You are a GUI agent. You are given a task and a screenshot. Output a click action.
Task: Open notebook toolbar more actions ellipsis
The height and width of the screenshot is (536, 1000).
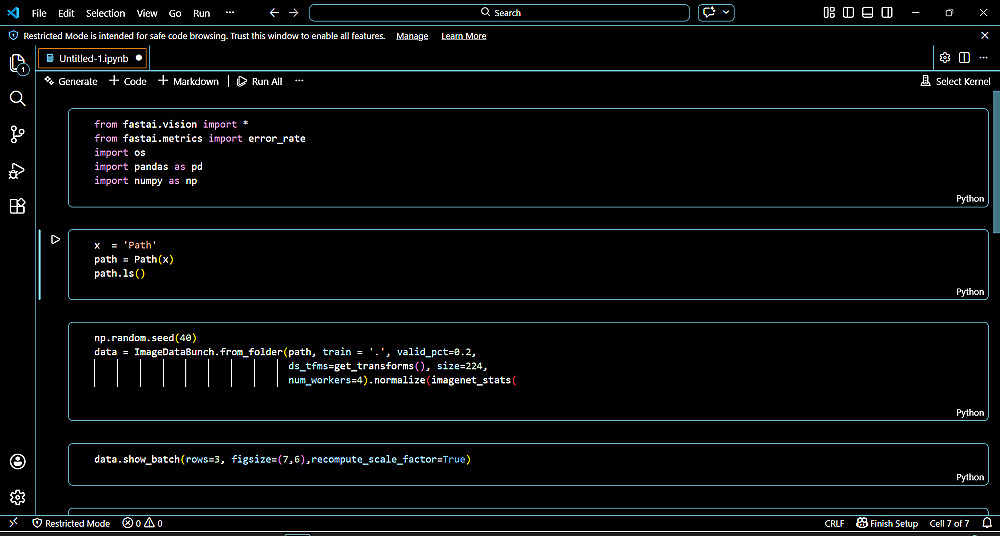298,81
